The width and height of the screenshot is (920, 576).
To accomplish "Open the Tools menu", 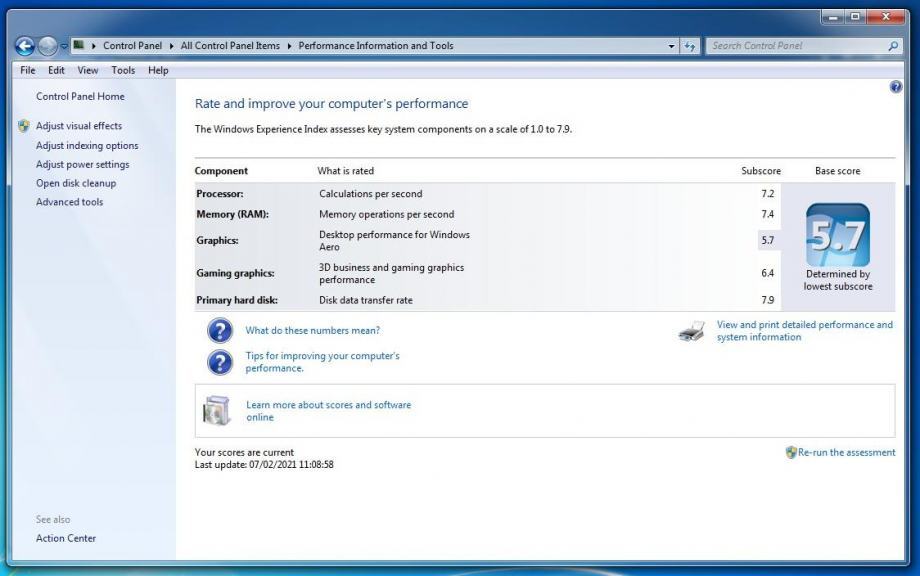I will coord(123,70).
